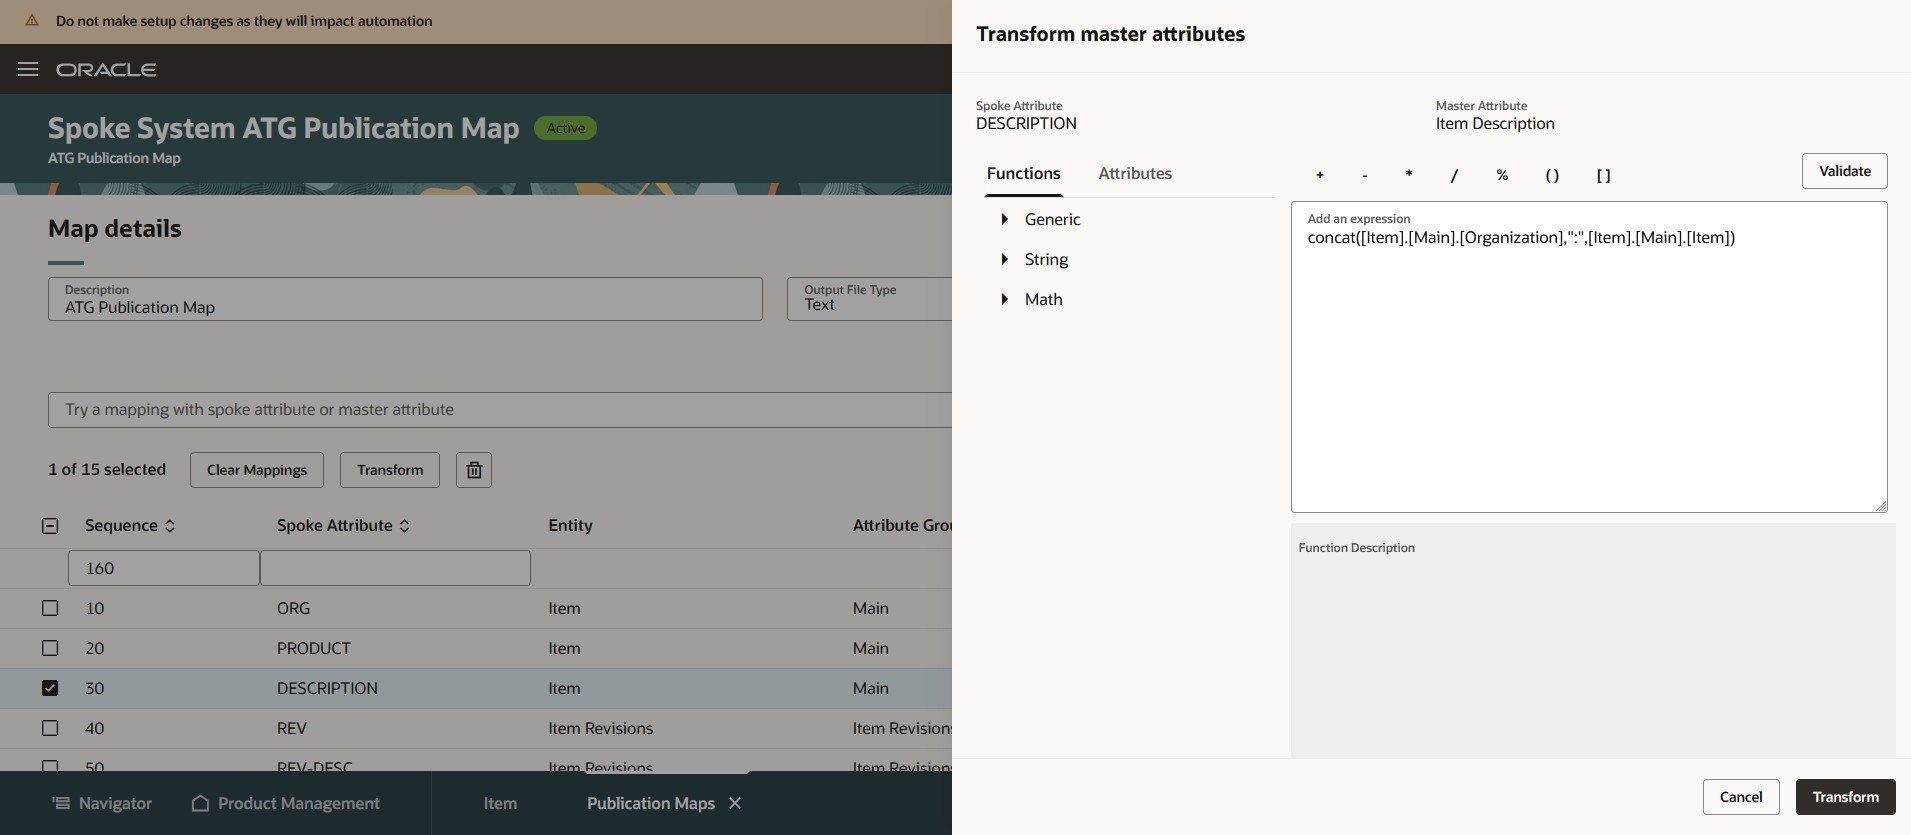The height and width of the screenshot is (835, 1911).
Task: Focus the mapping search box
Action: coord(500,410)
